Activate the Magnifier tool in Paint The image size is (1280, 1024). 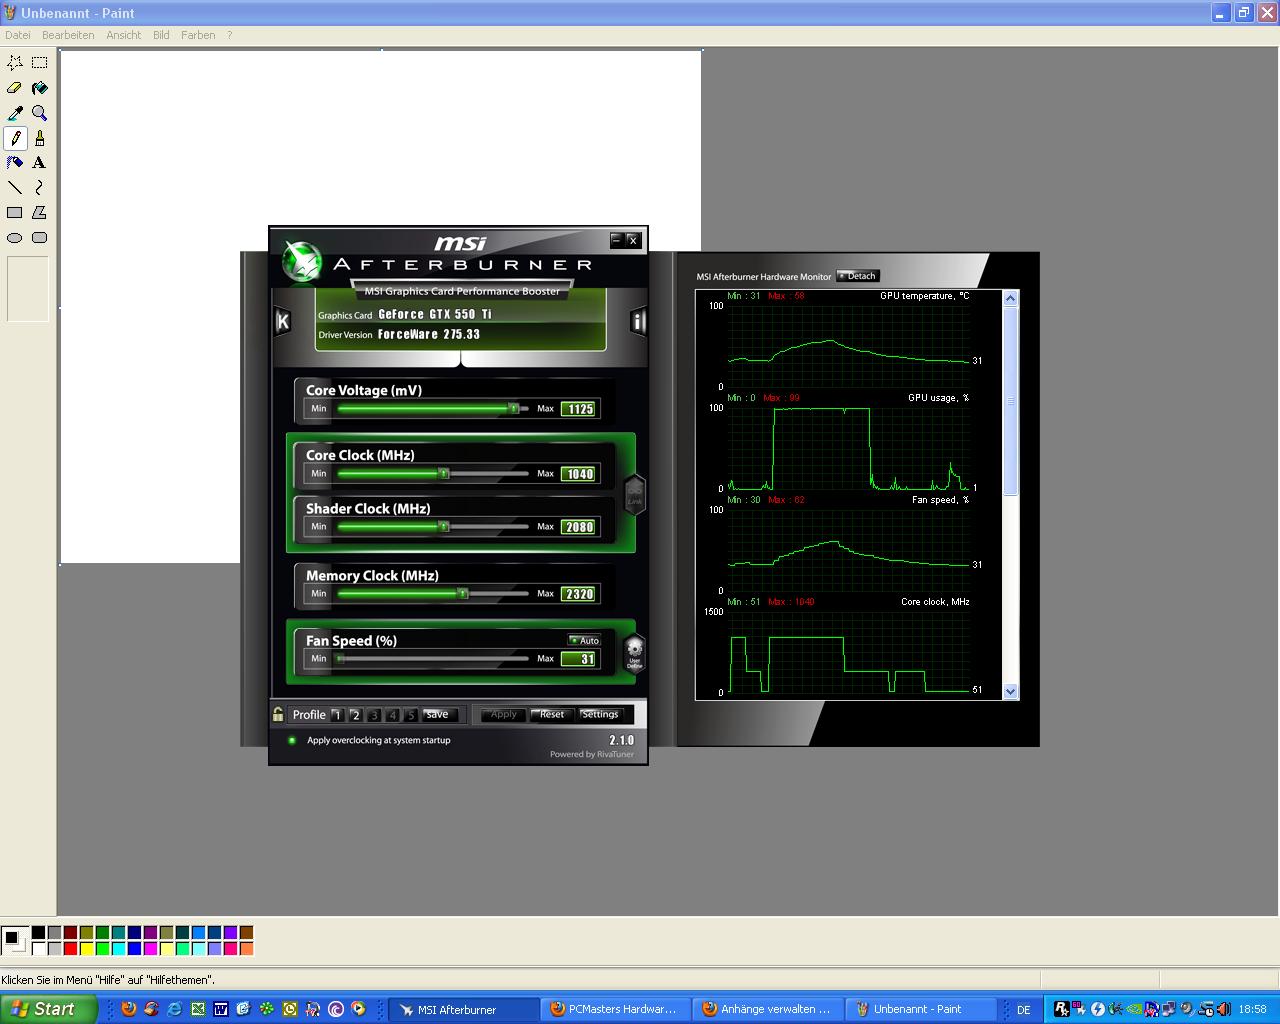[40, 113]
